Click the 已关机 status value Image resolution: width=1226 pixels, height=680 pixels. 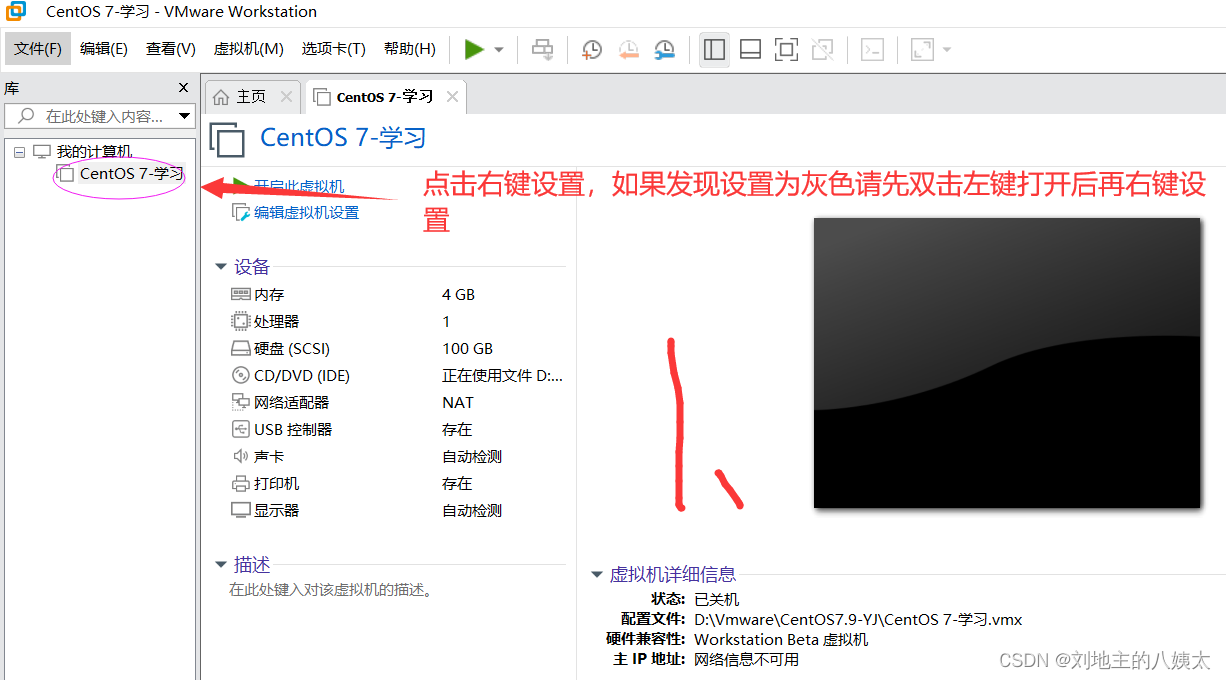[x=716, y=599]
